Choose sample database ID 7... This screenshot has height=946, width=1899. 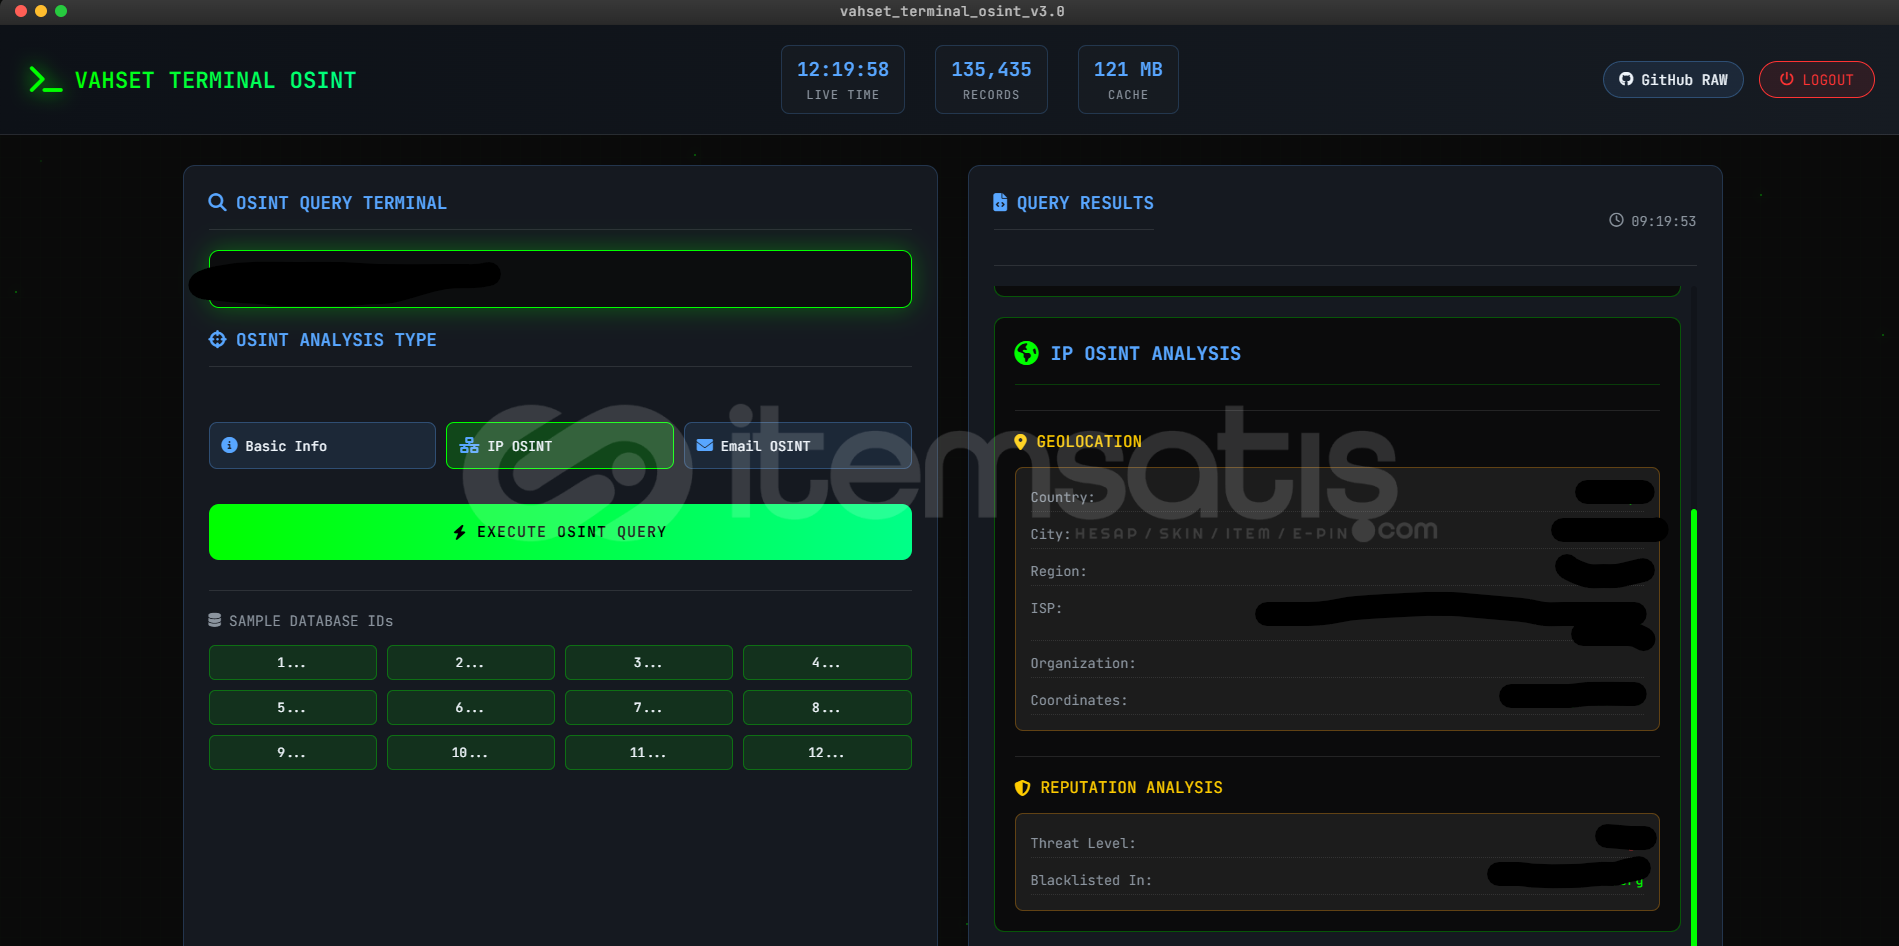pos(649,707)
